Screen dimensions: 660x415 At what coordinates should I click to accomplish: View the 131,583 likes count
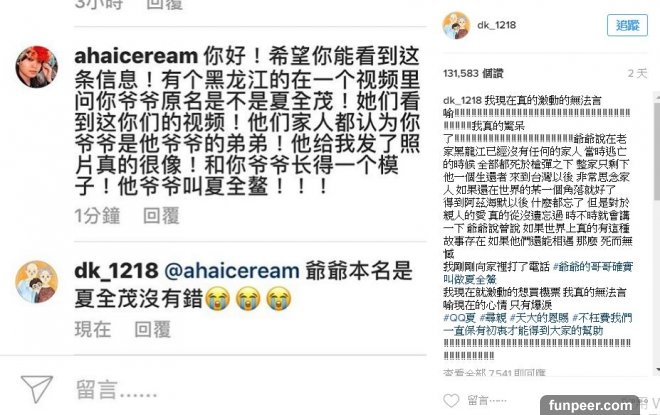tap(473, 74)
